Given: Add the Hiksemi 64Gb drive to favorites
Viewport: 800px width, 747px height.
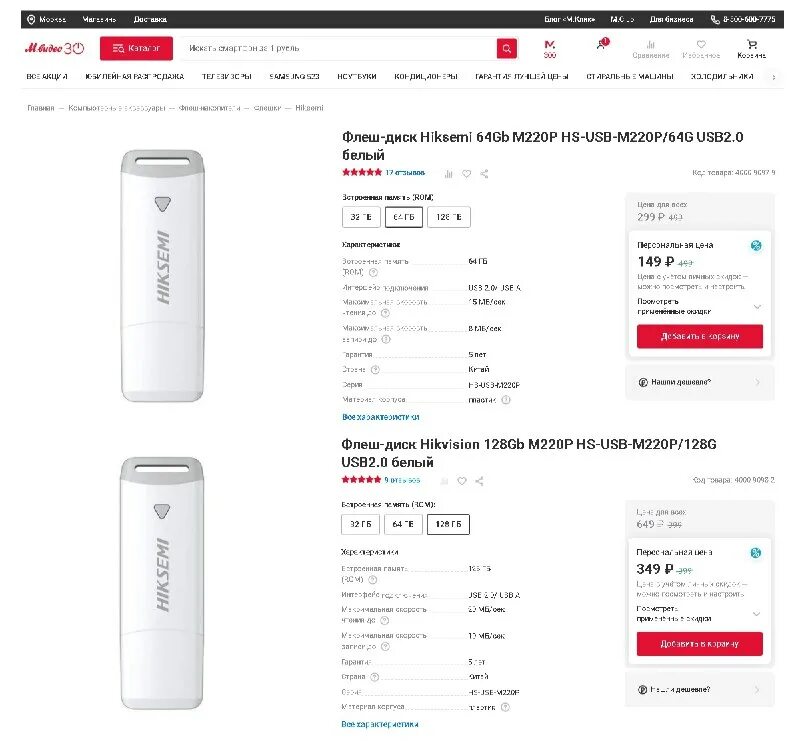Looking at the screenshot, I should (466, 174).
